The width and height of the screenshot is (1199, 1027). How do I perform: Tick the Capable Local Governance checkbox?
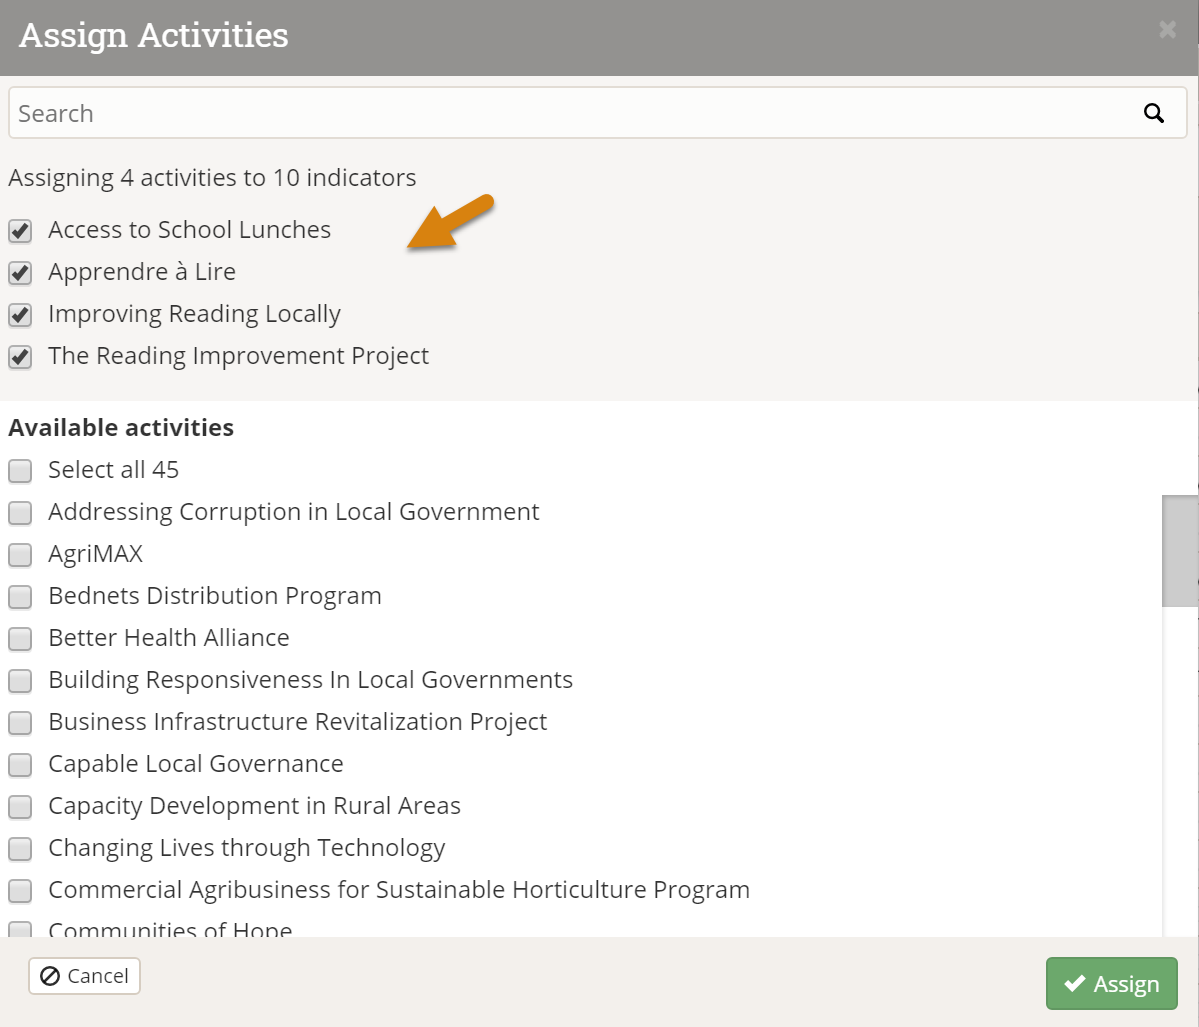pyautogui.click(x=20, y=765)
